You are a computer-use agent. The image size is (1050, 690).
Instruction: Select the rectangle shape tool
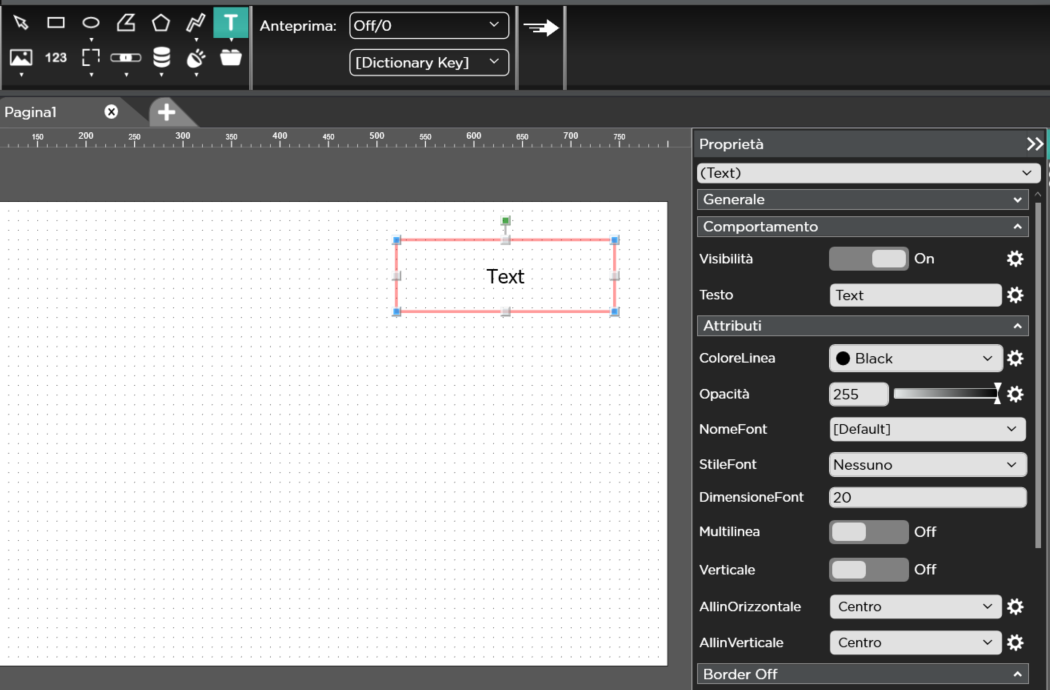click(56, 23)
